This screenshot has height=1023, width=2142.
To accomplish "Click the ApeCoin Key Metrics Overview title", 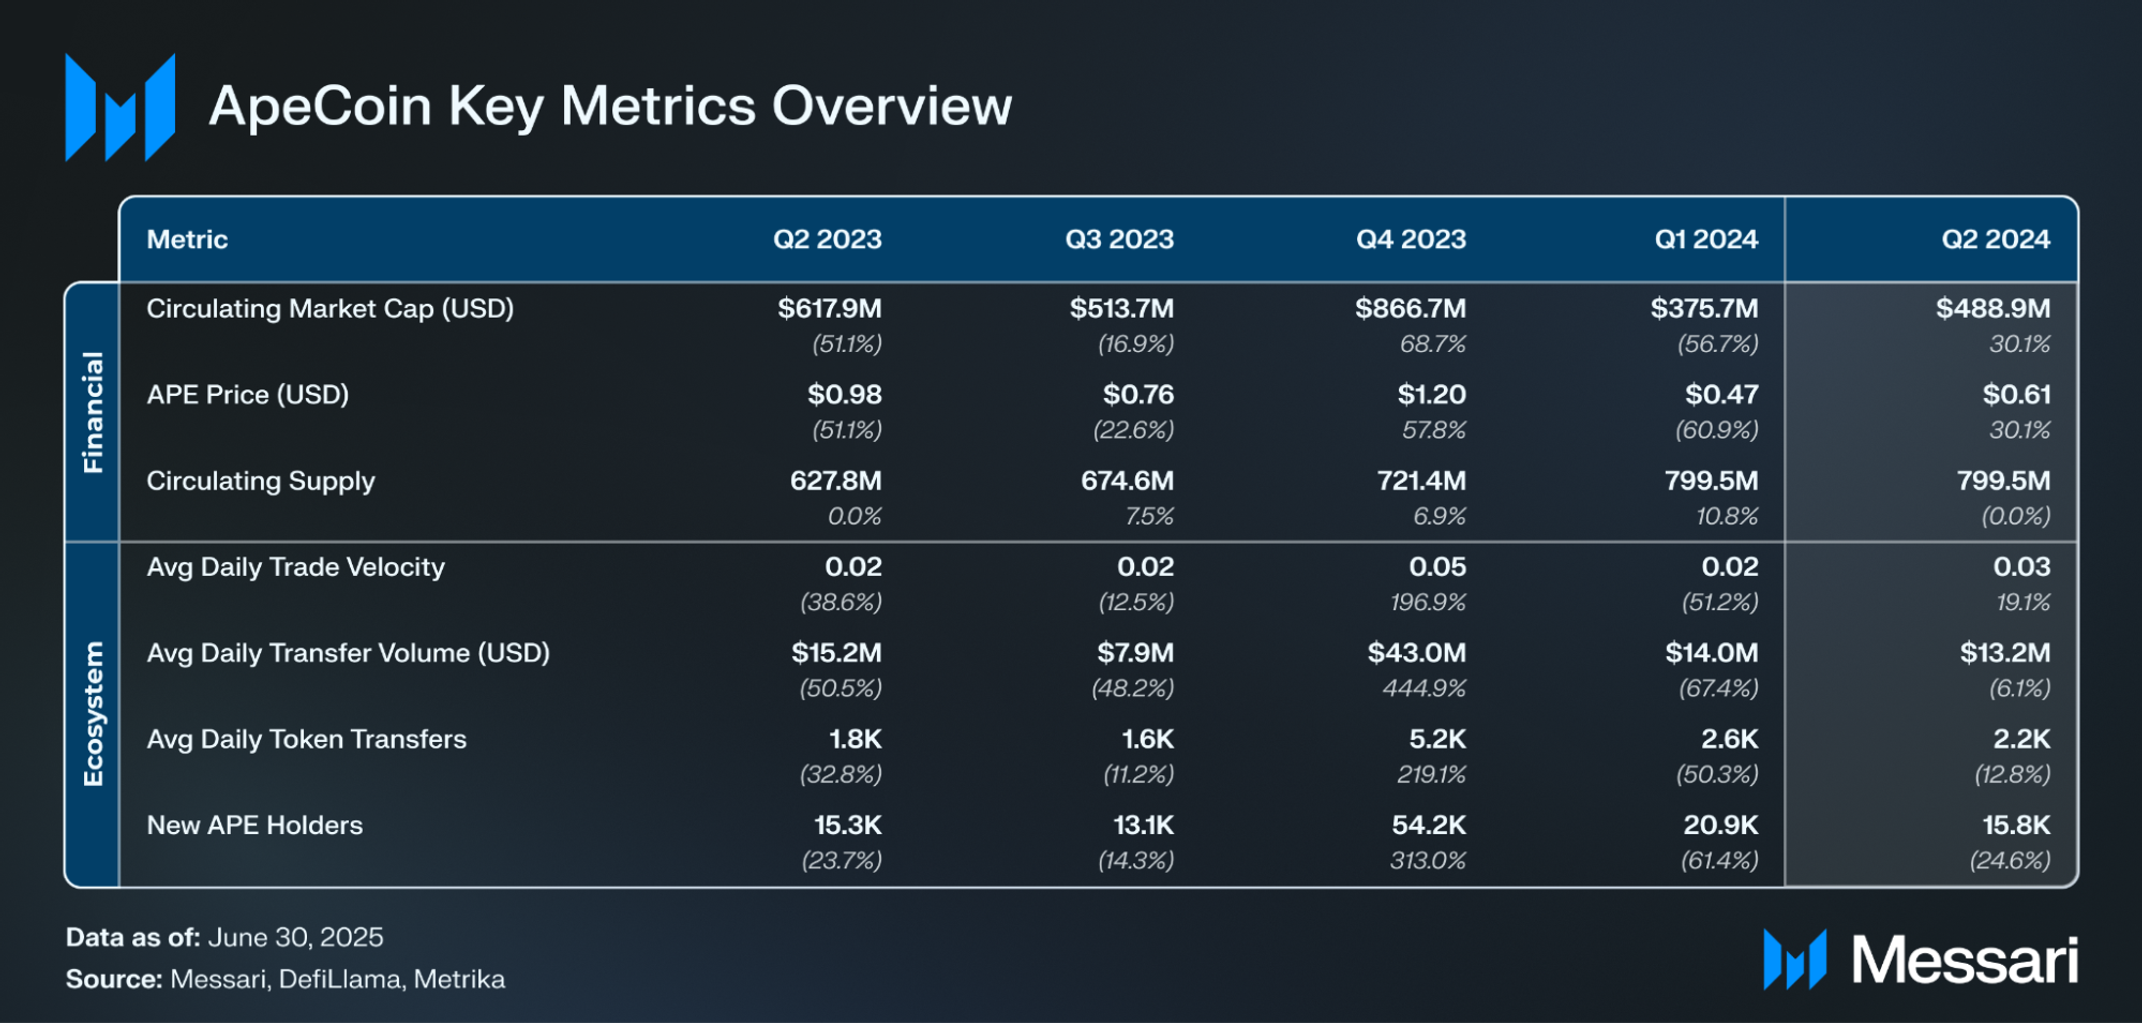I will click(x=610, y=106).
